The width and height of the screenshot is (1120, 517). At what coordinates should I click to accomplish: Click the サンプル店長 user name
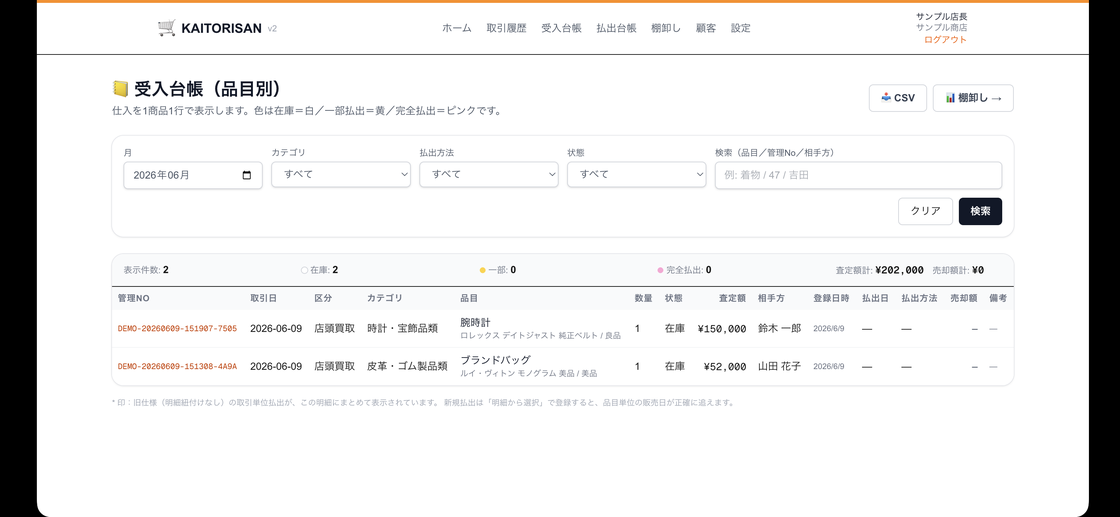click(x=941, y=16)
